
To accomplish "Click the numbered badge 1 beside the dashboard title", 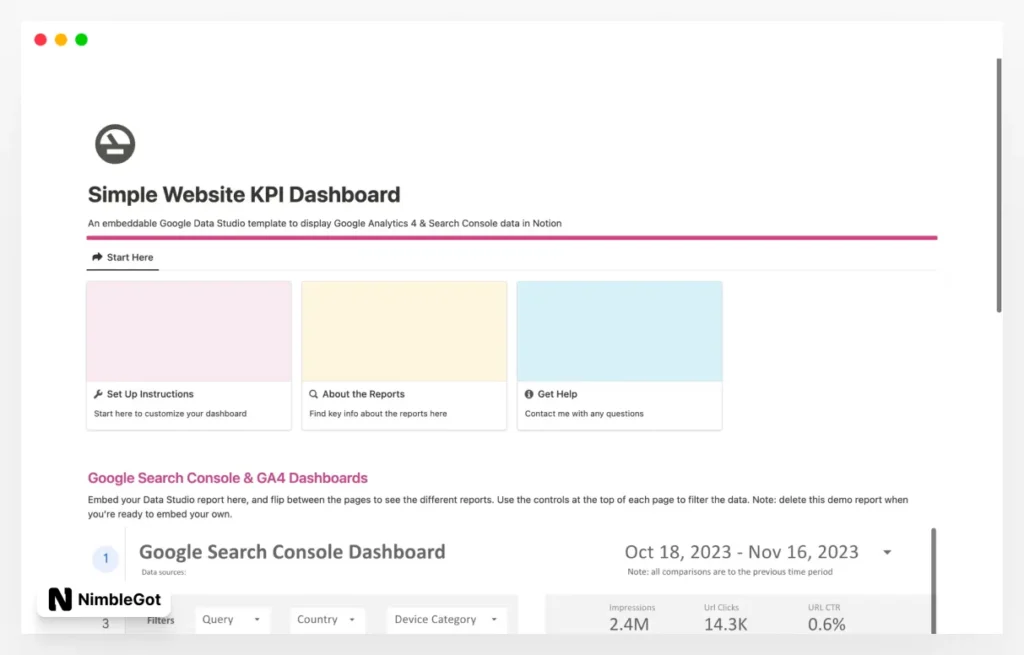I will click(105, 559).
